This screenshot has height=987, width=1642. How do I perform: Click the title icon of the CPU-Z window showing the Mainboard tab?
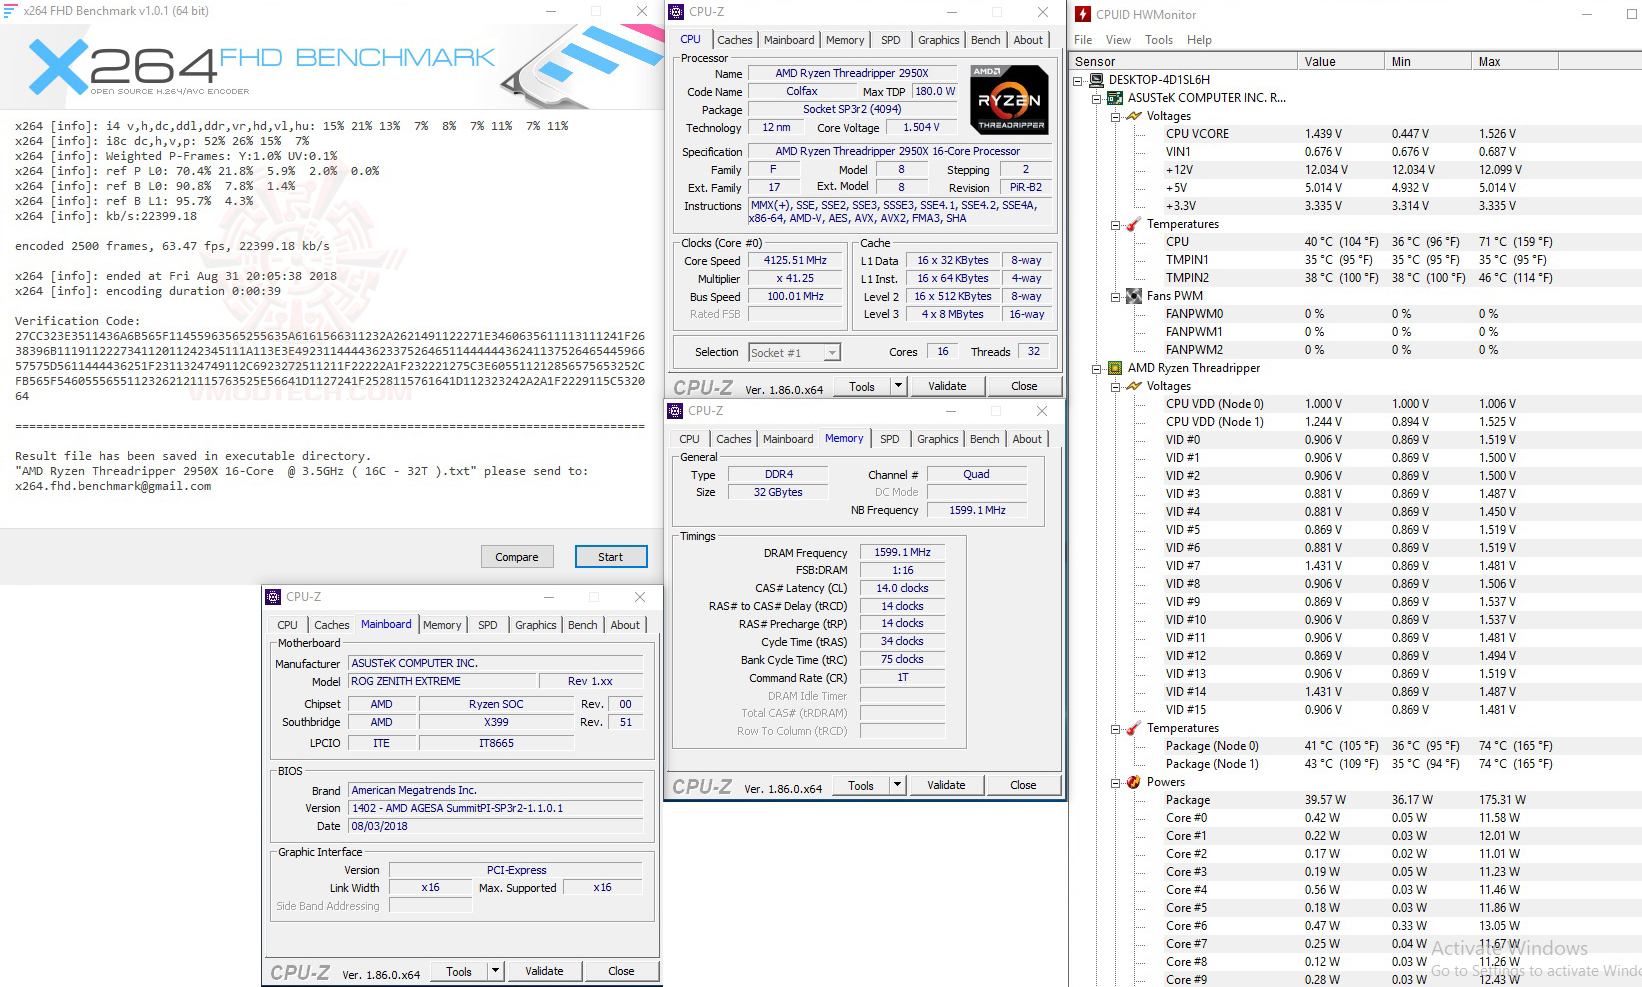(x=273, y=597)
